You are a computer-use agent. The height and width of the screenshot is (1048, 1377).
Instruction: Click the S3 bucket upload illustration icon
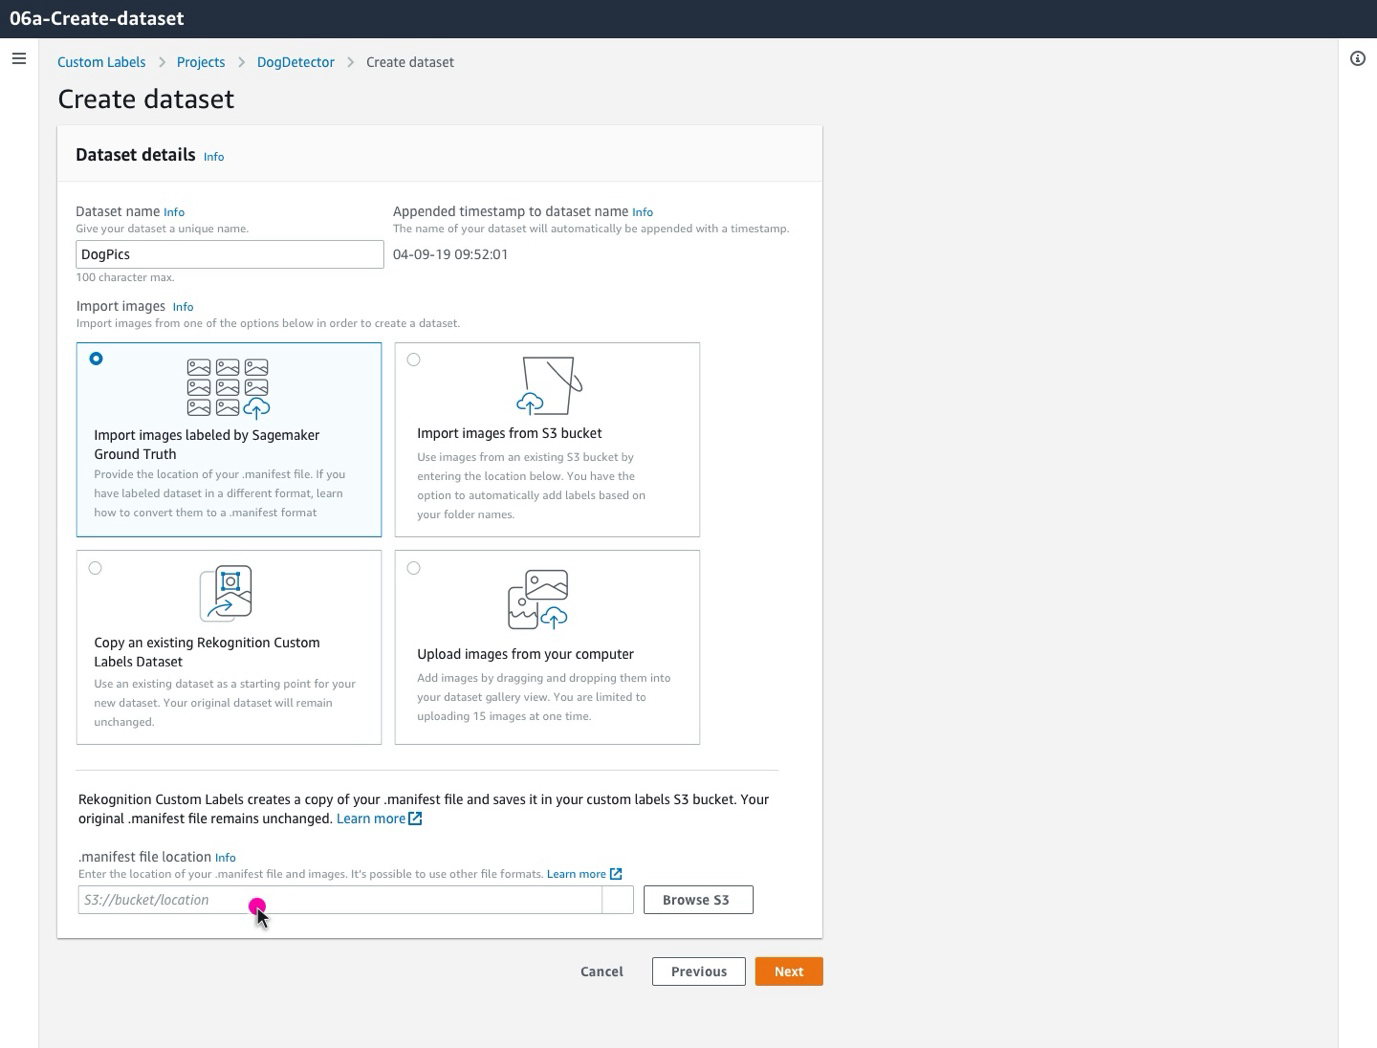pos(548,385)
